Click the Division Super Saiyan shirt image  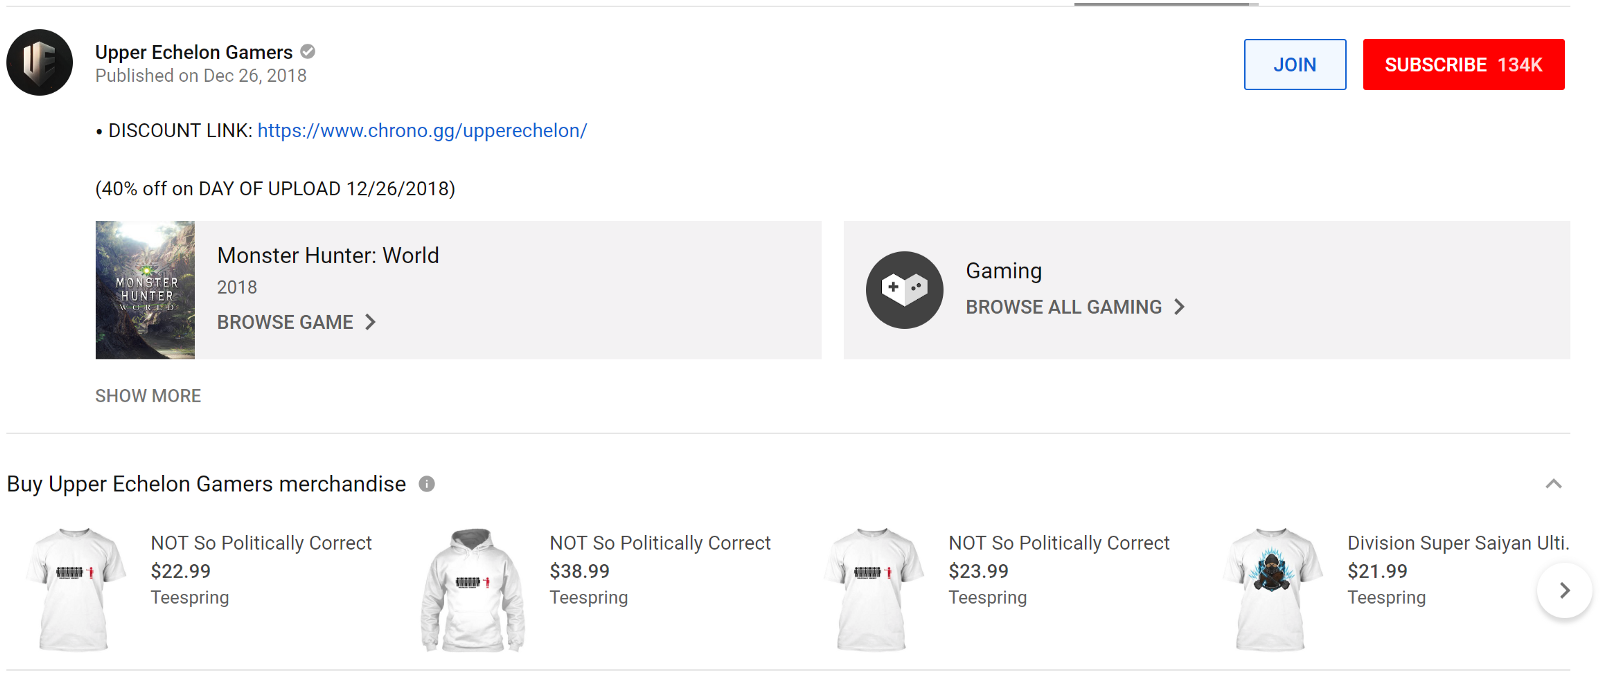tap(1271, 589)
